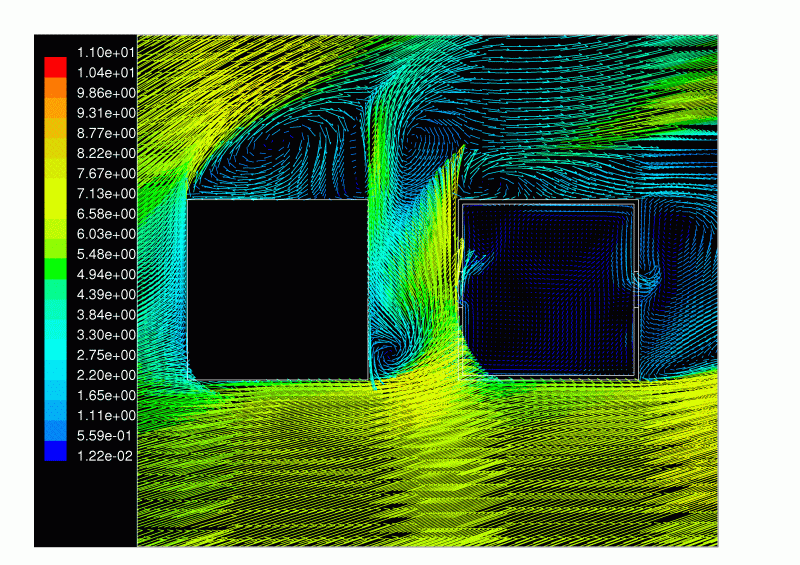The image size is (800, 565).
Task: Click the 3.84e+00 legend value
Action: 106,314
